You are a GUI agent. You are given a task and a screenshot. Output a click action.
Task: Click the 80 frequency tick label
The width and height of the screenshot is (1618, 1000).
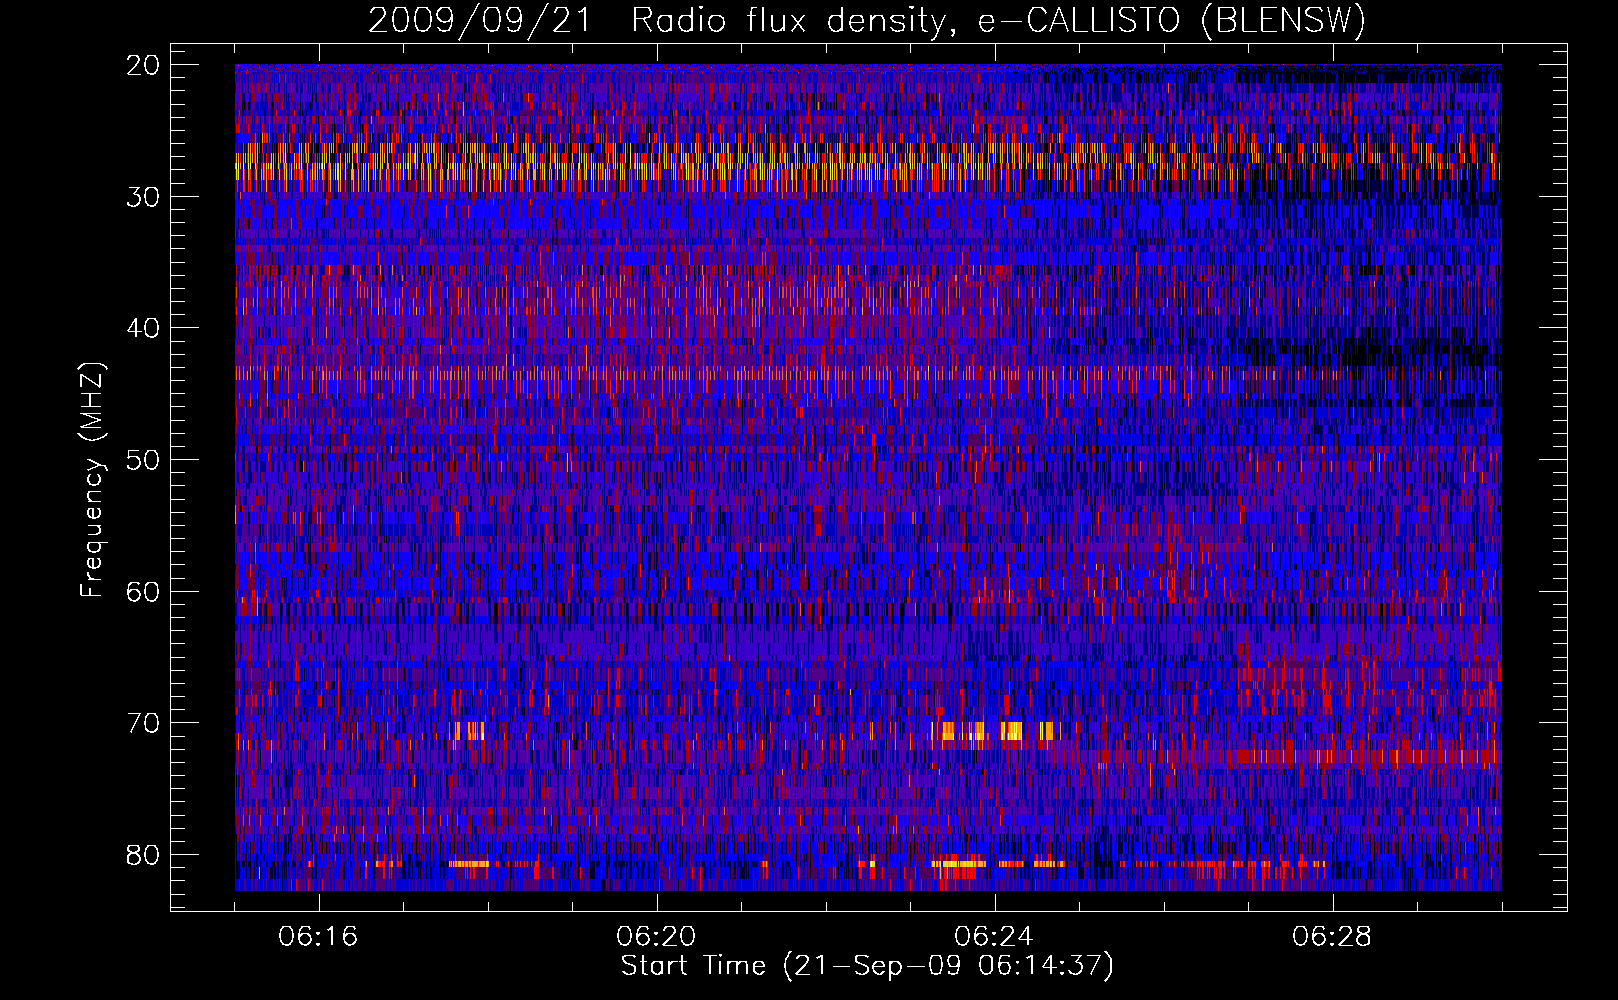click(x=144, y=855)
